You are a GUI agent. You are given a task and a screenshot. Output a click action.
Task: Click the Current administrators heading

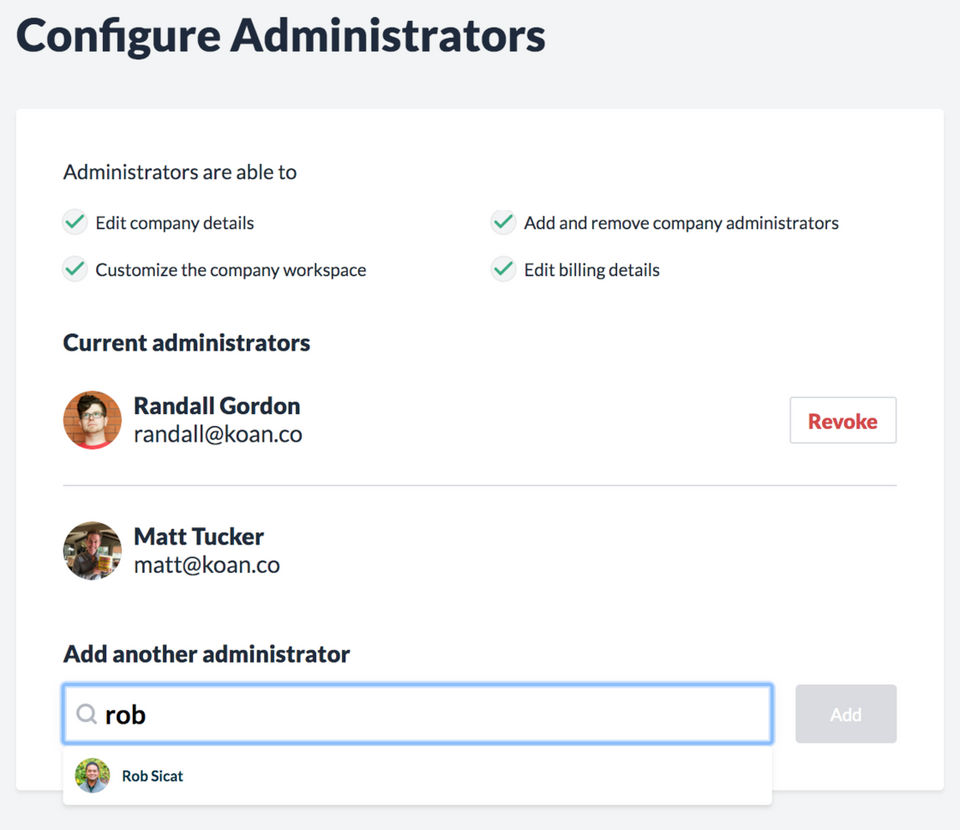pyautogui.click(x=187, y=343)
